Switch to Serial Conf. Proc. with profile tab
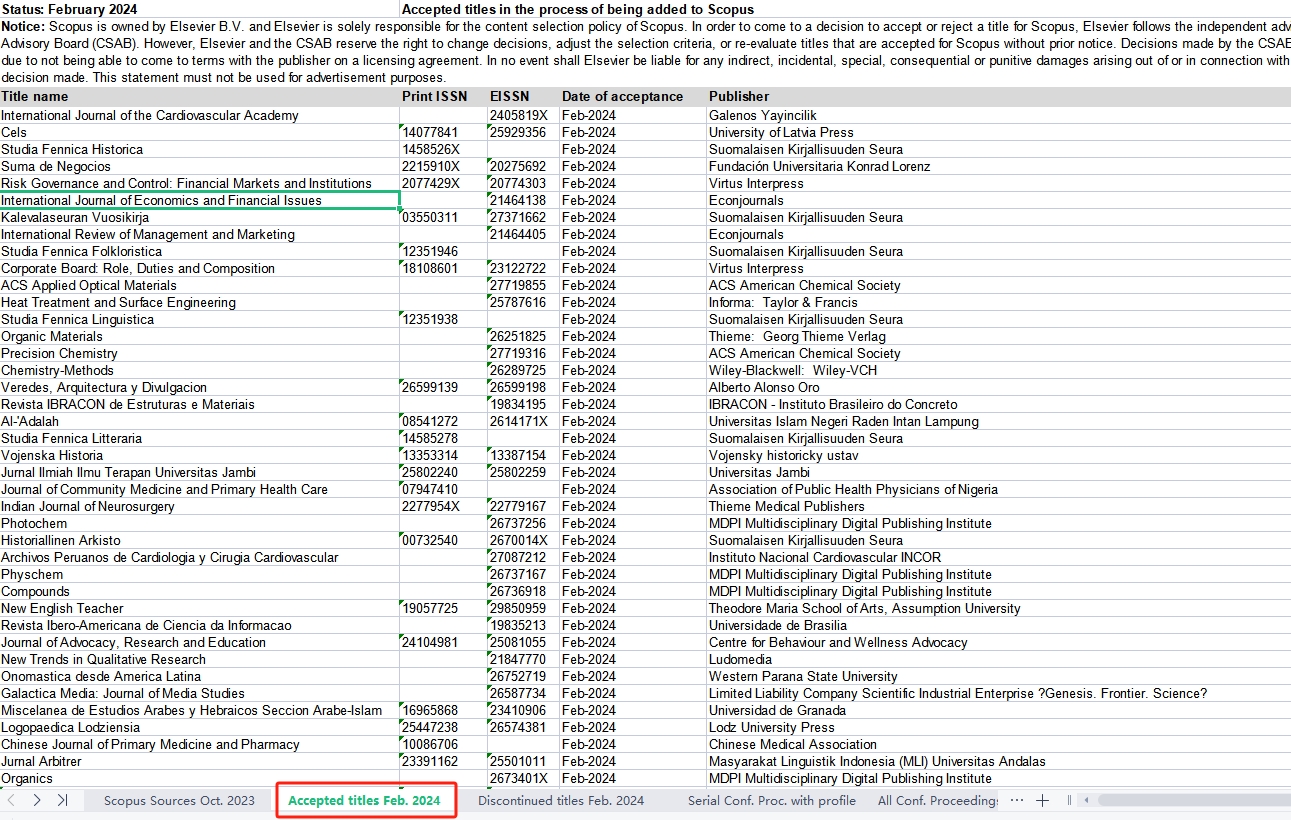1291x820 pixels. [x=771, y=800]
